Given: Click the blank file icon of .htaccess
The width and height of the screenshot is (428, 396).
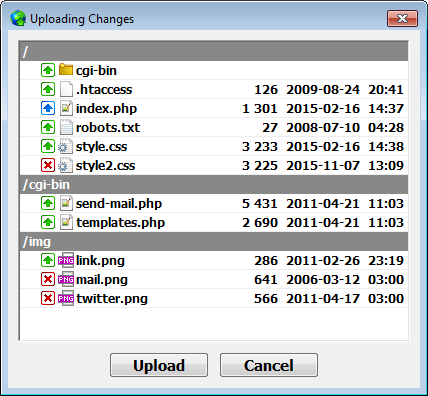Looking at the screenshot, I should [66, 89].
